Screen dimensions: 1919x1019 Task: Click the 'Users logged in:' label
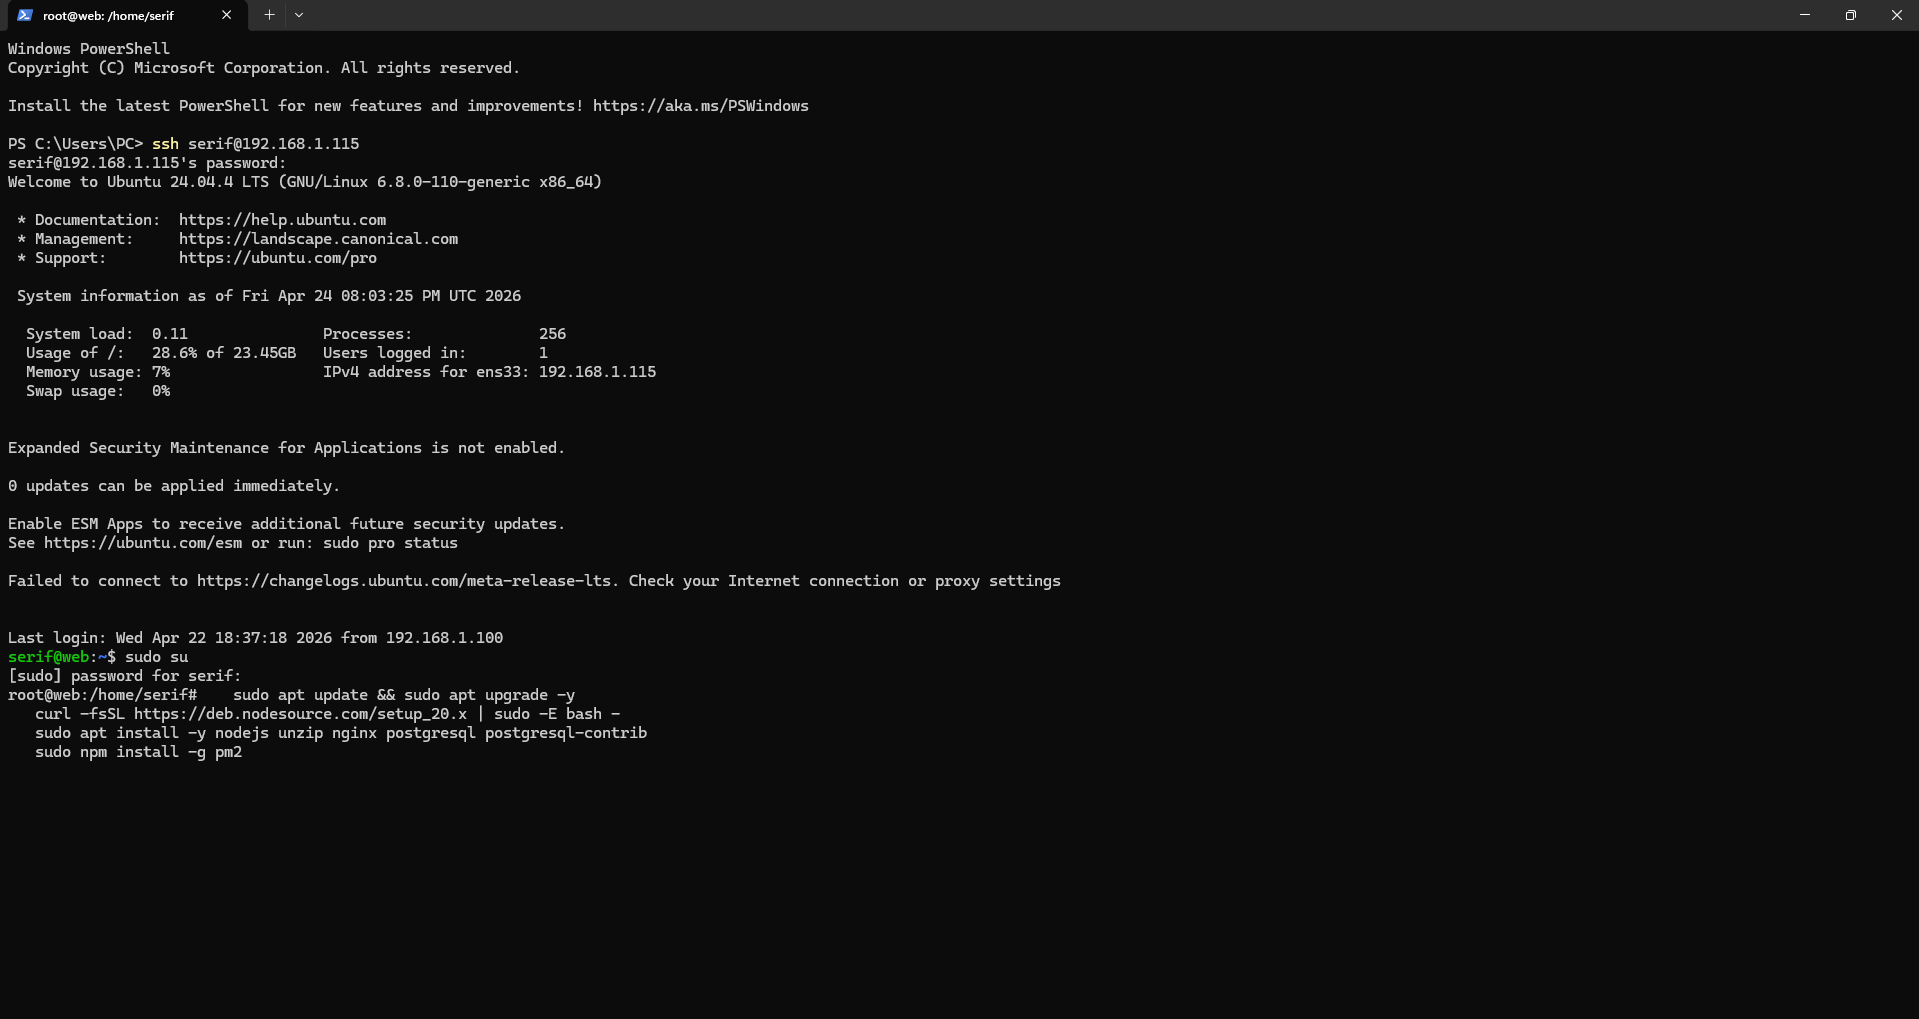[x=394, y=353]
